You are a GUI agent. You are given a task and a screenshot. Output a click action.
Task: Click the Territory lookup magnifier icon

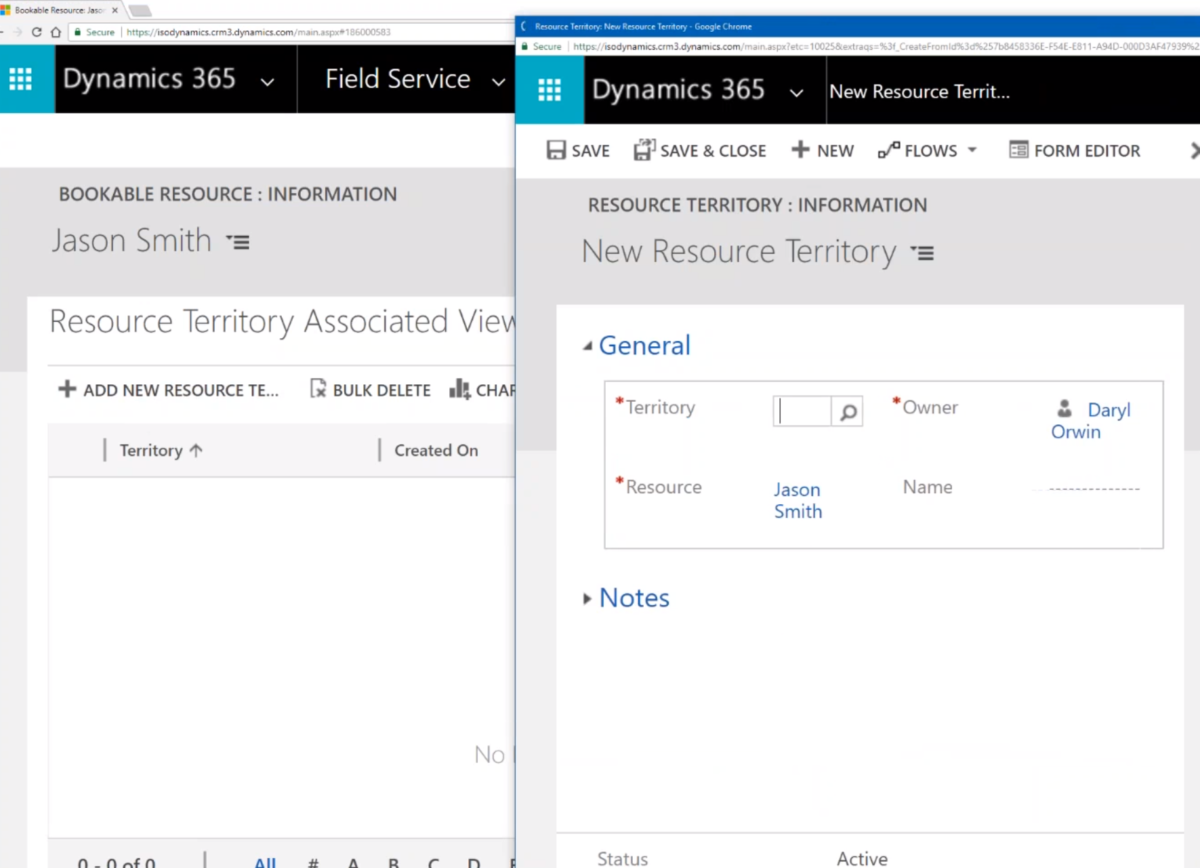[848, 412]
